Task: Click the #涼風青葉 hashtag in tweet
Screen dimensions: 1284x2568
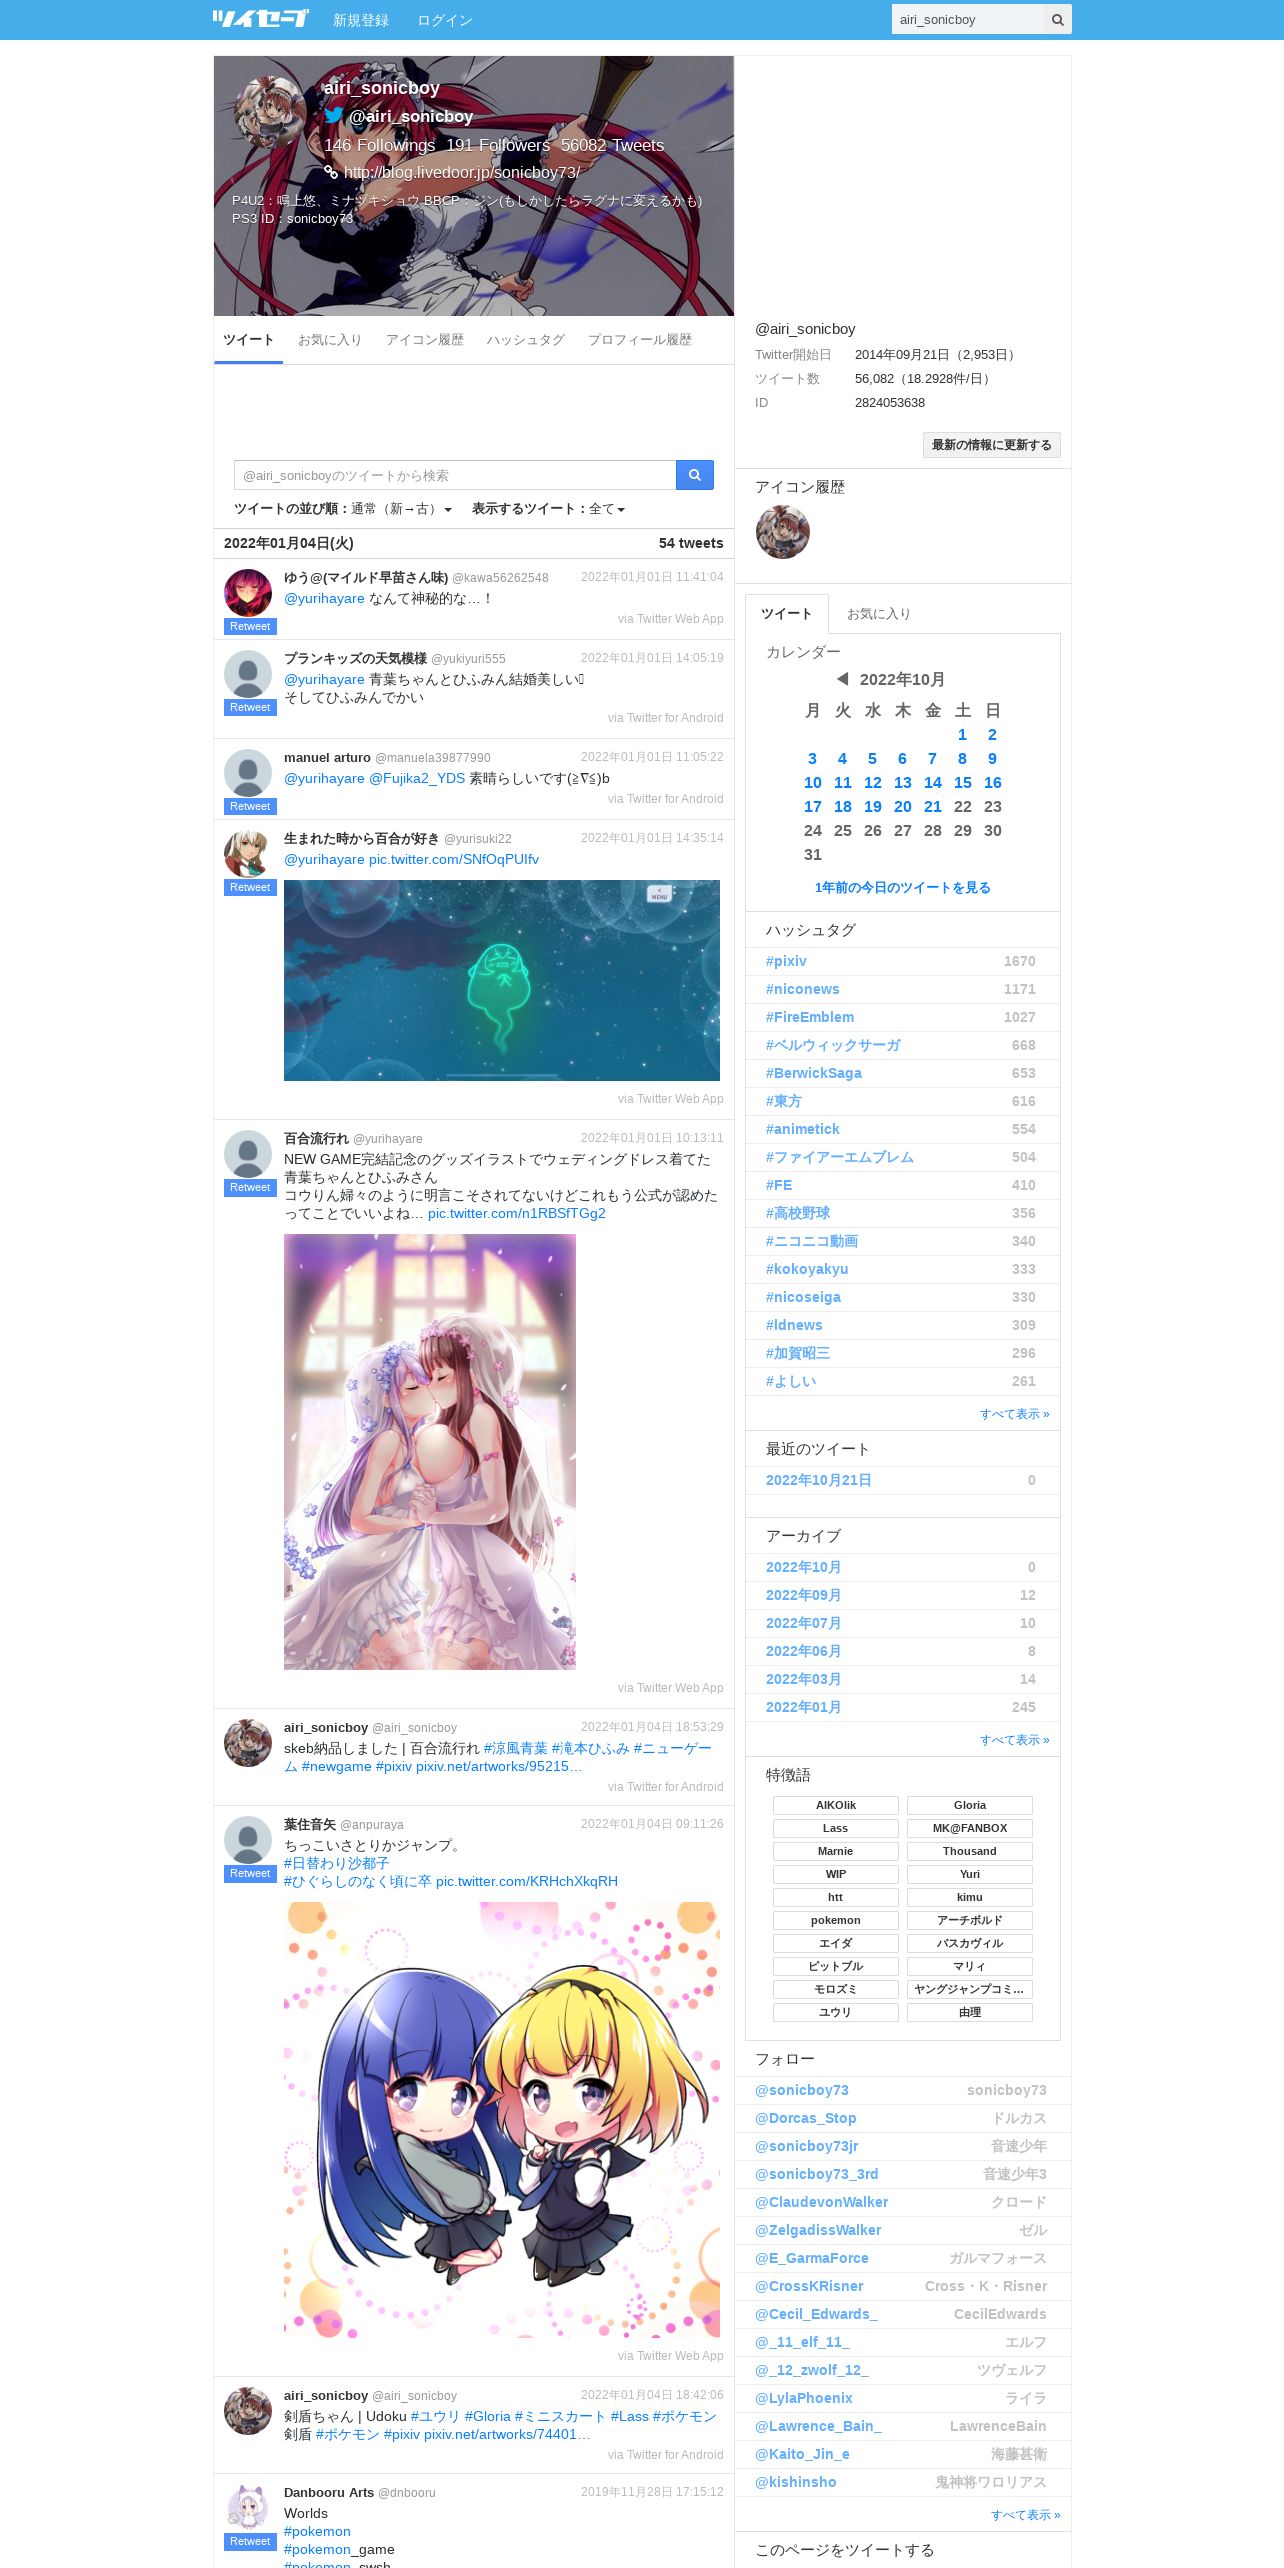Action: [x=516, y=1748]
